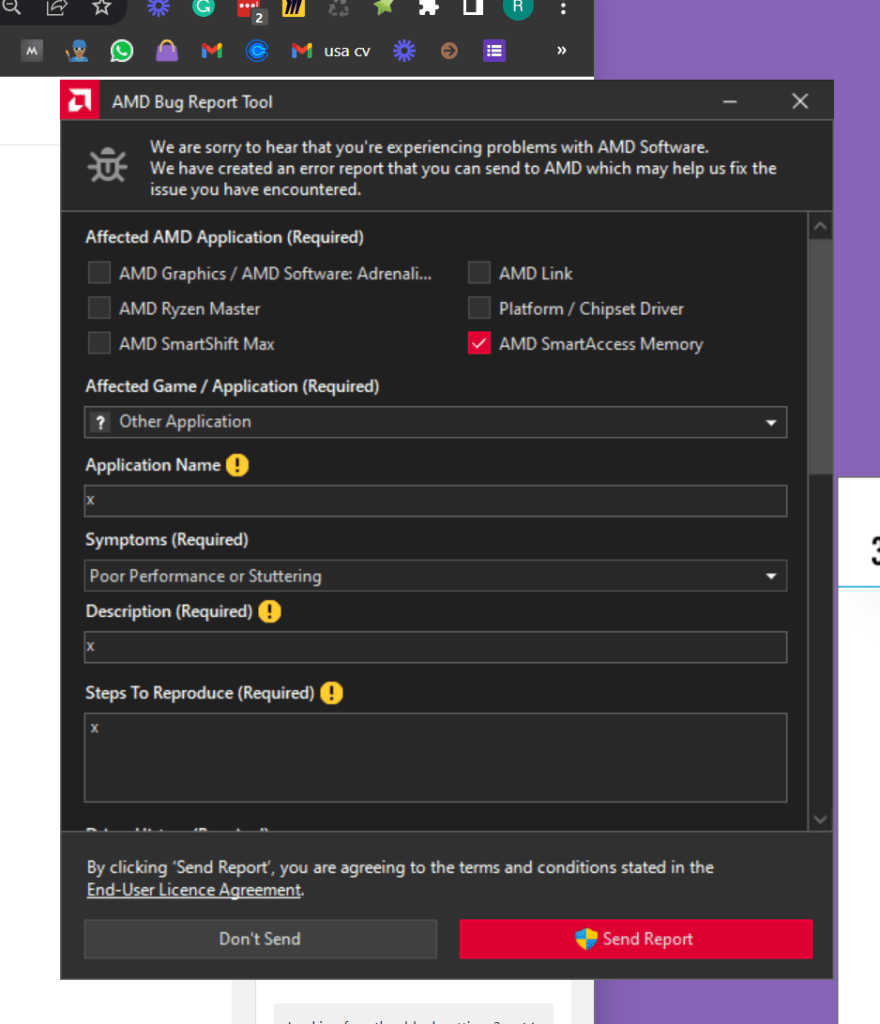
Task: Click into the Description text field
Action: [x=435, y=647]
